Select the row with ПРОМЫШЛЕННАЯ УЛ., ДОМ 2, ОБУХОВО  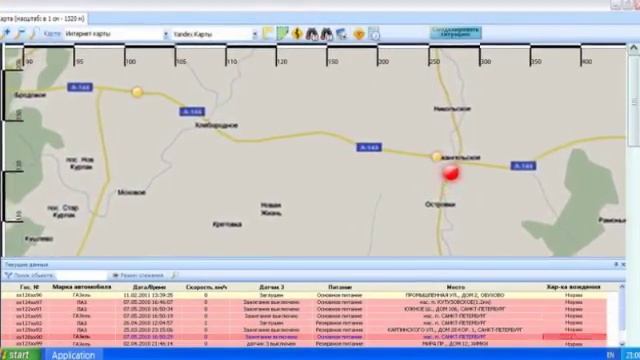[x=304, y=295]
